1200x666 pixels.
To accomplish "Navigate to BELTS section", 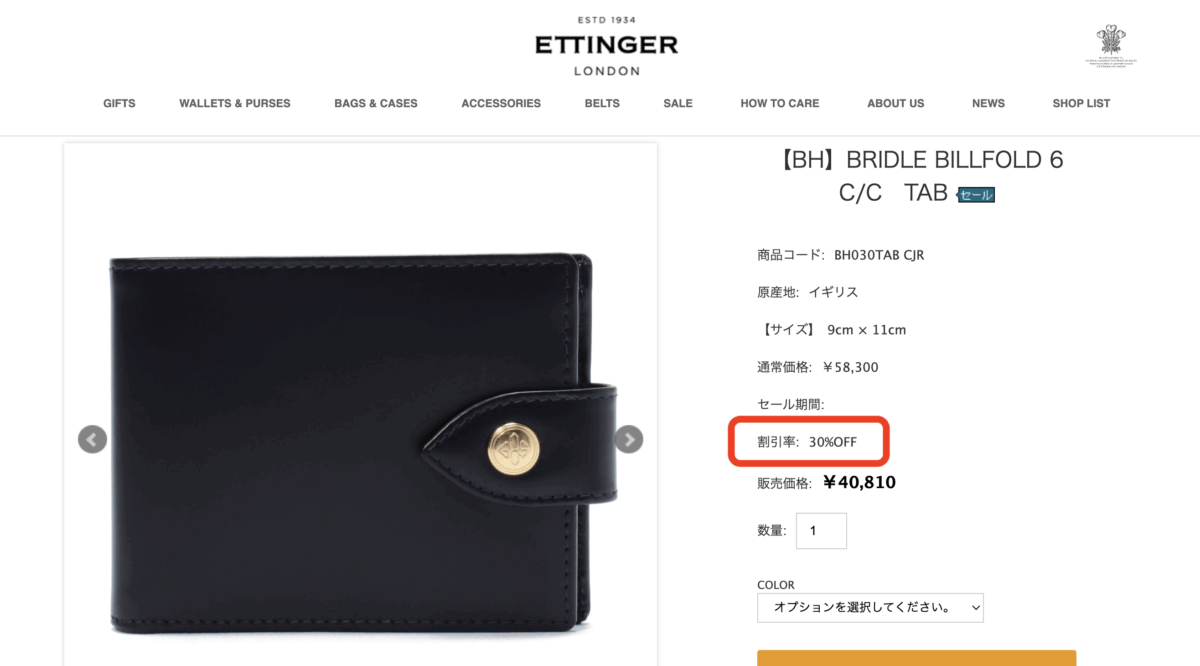I will [602, 103].
